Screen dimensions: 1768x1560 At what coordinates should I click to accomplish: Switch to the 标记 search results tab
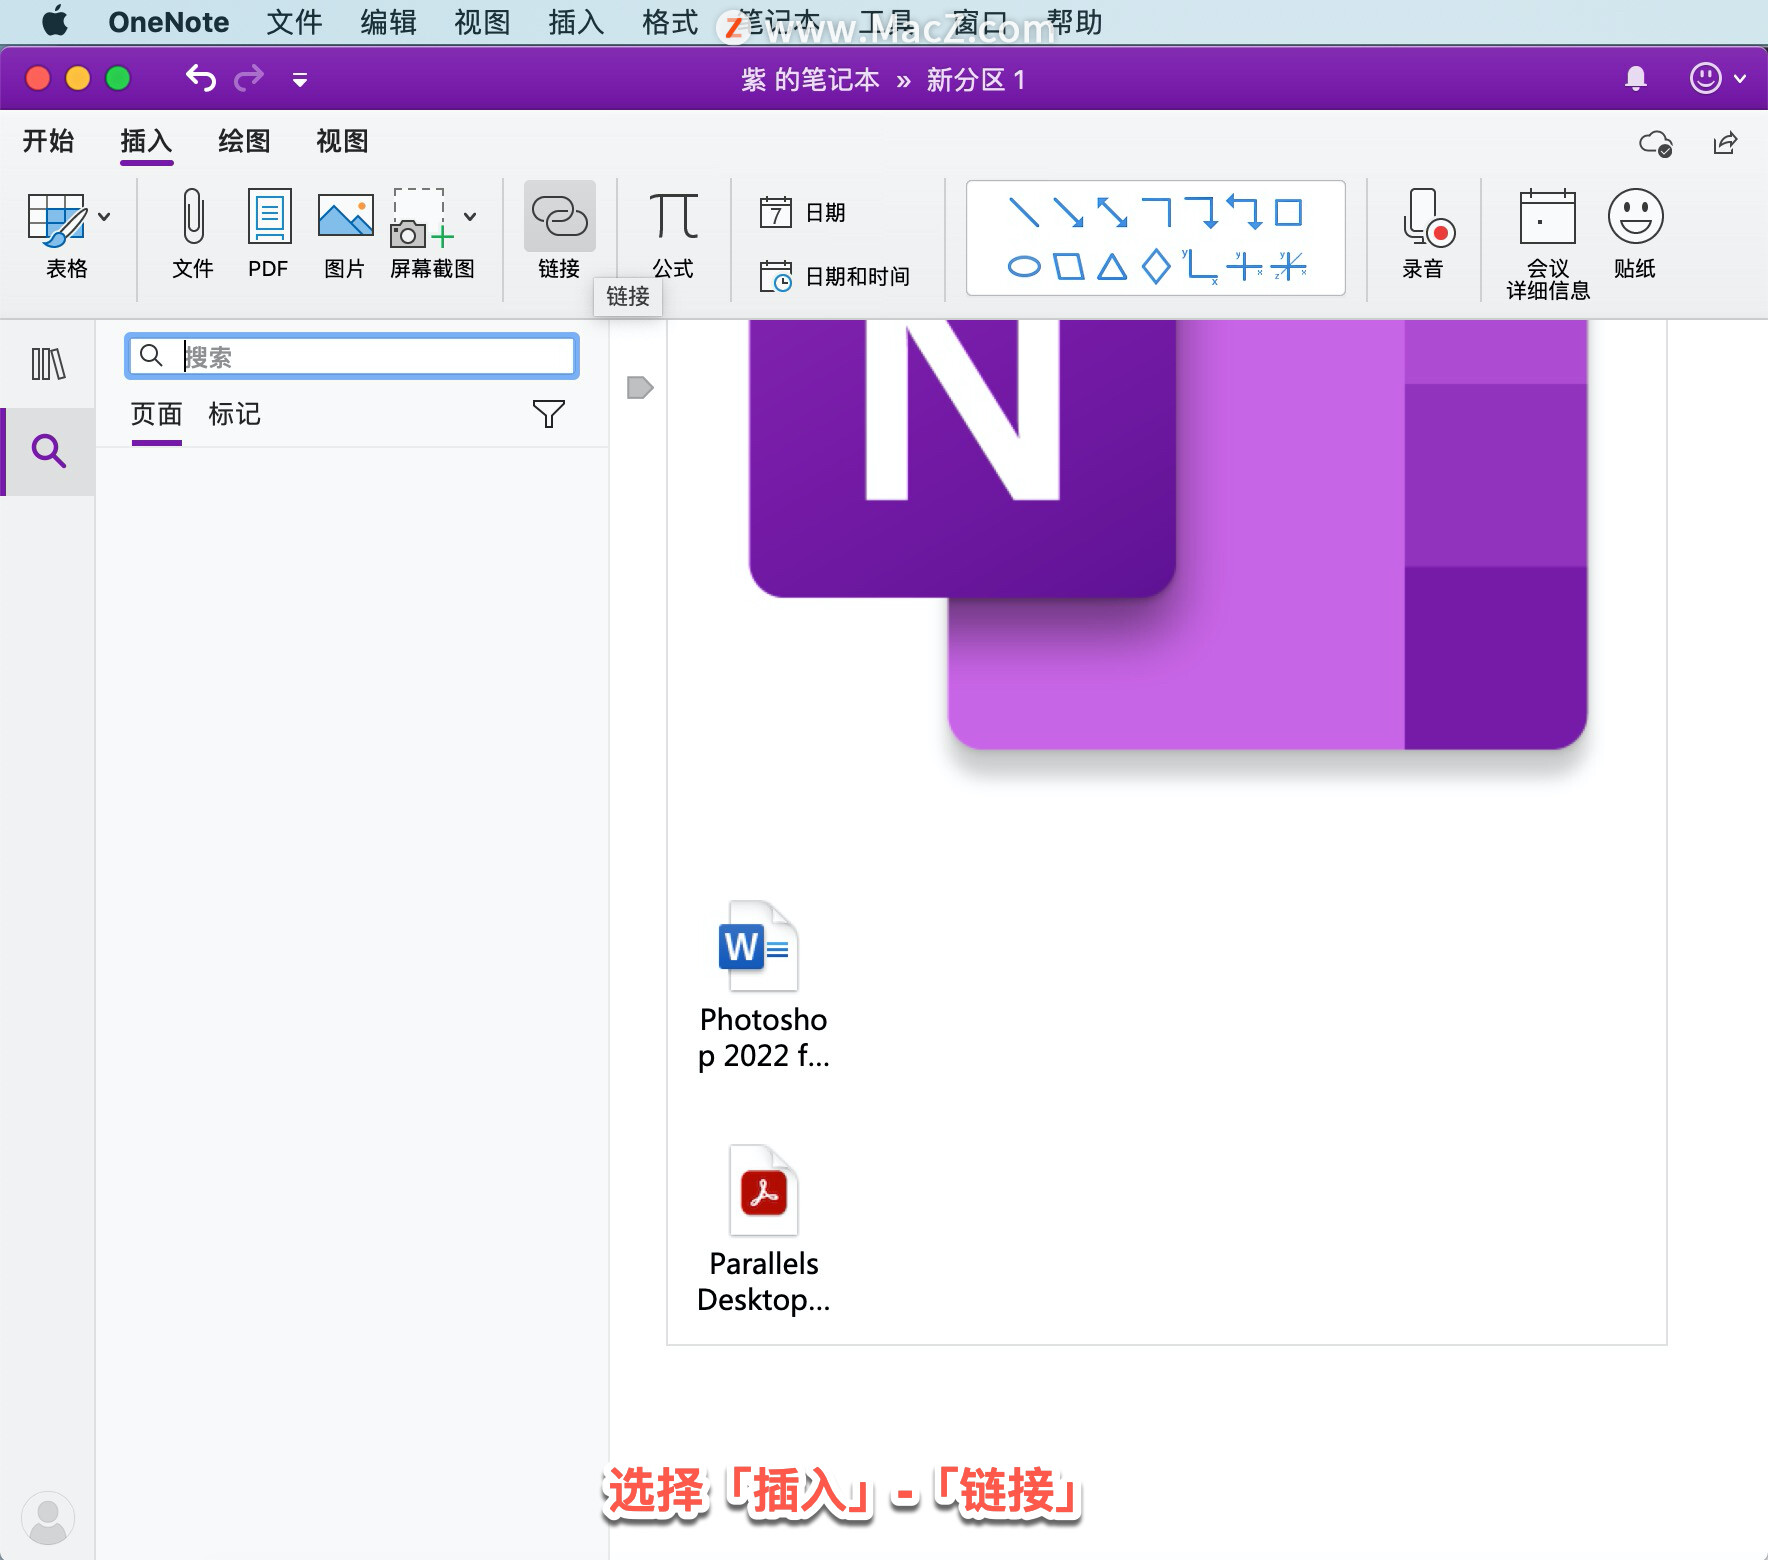(235, 414)
